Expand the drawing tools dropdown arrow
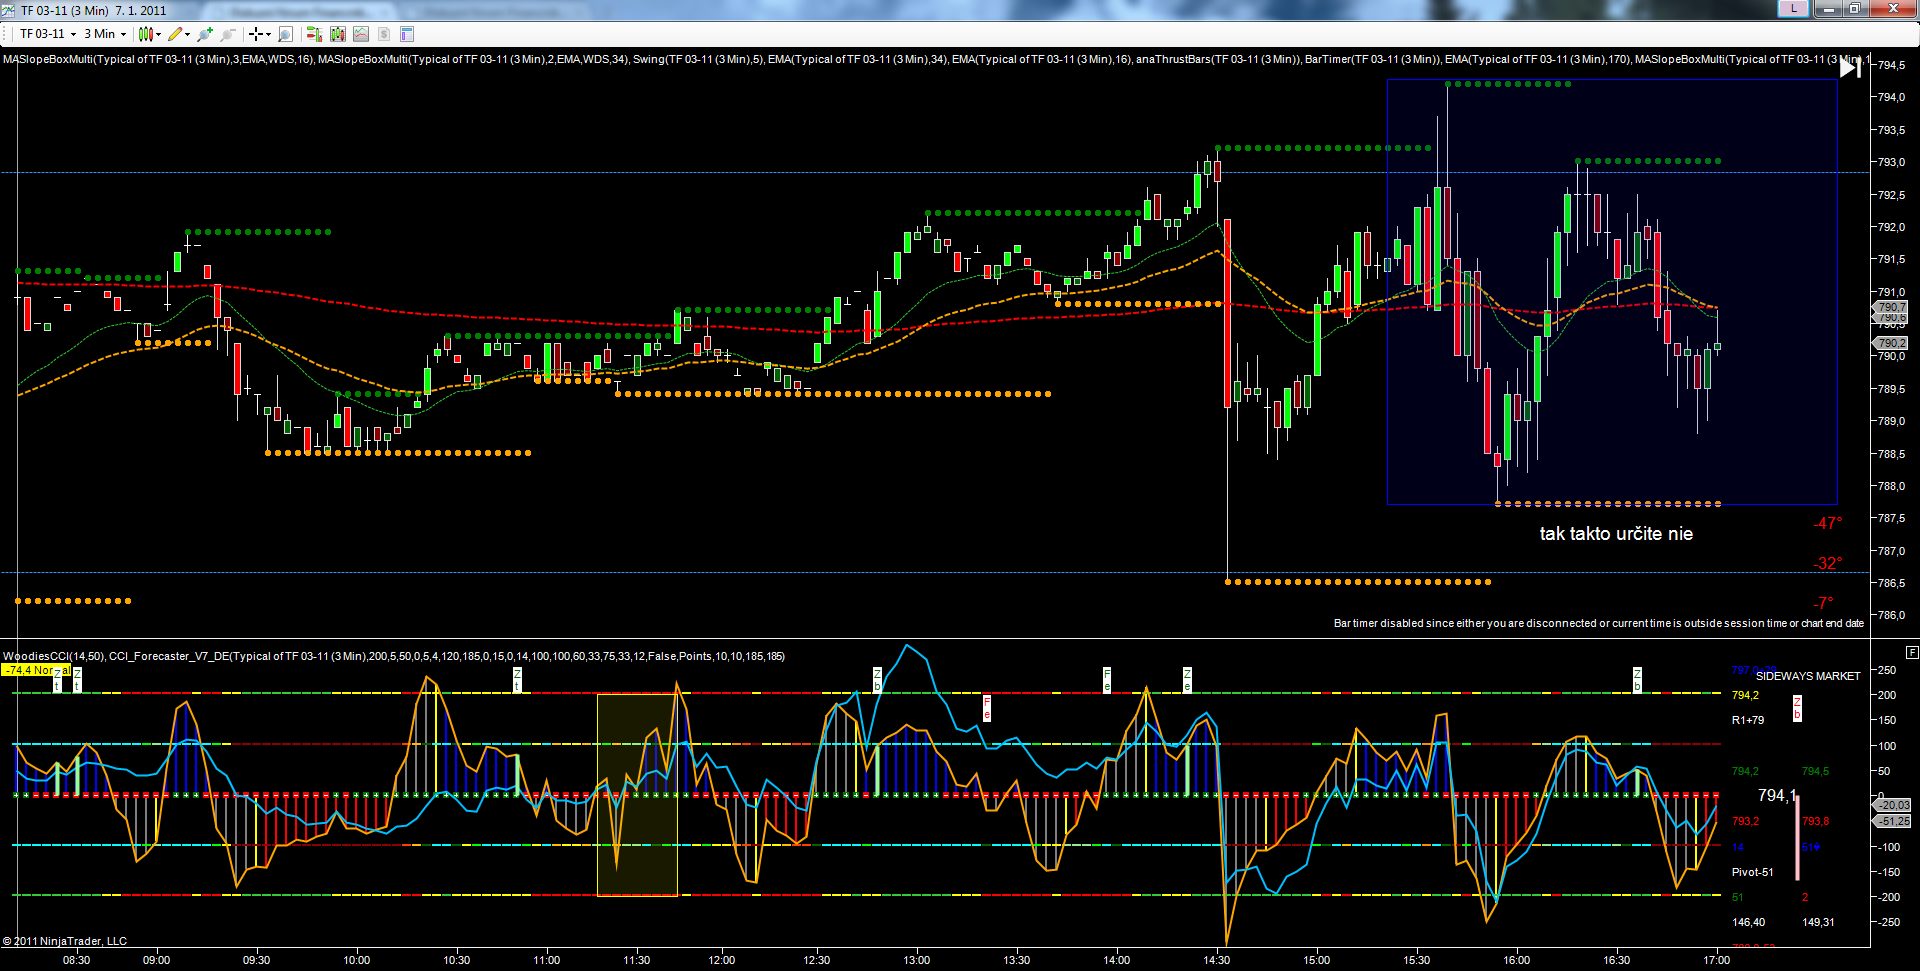 187,34
